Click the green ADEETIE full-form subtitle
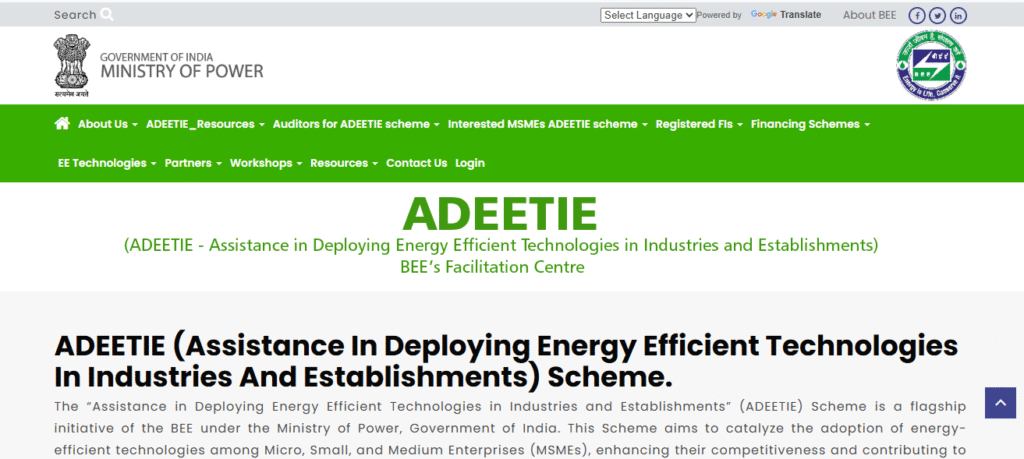This screenshot has width=1024, height=459. 501,245
